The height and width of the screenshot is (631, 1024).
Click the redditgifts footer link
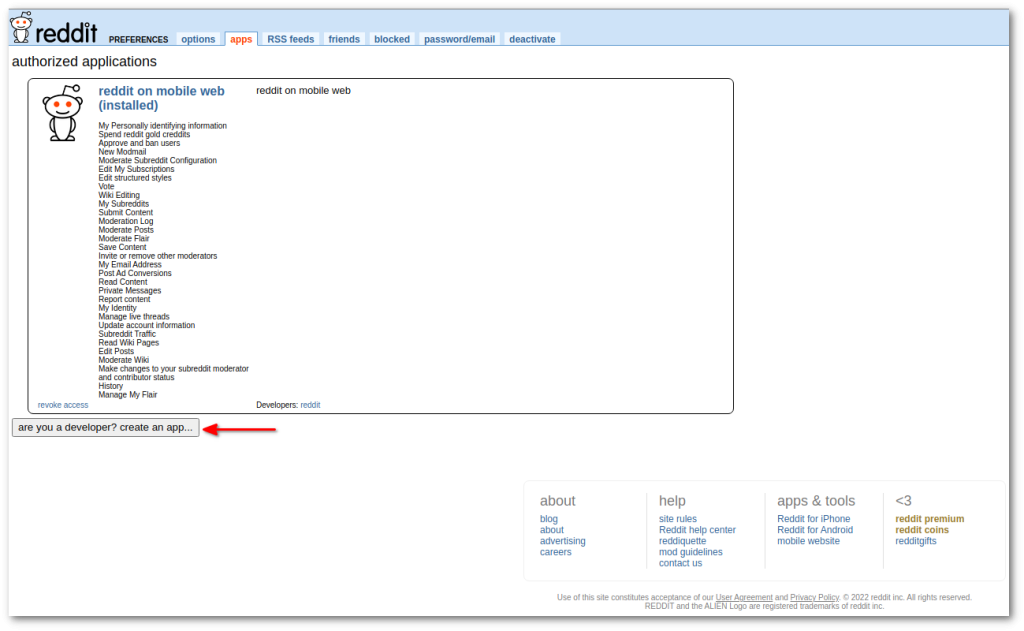[x=915, y=540]
